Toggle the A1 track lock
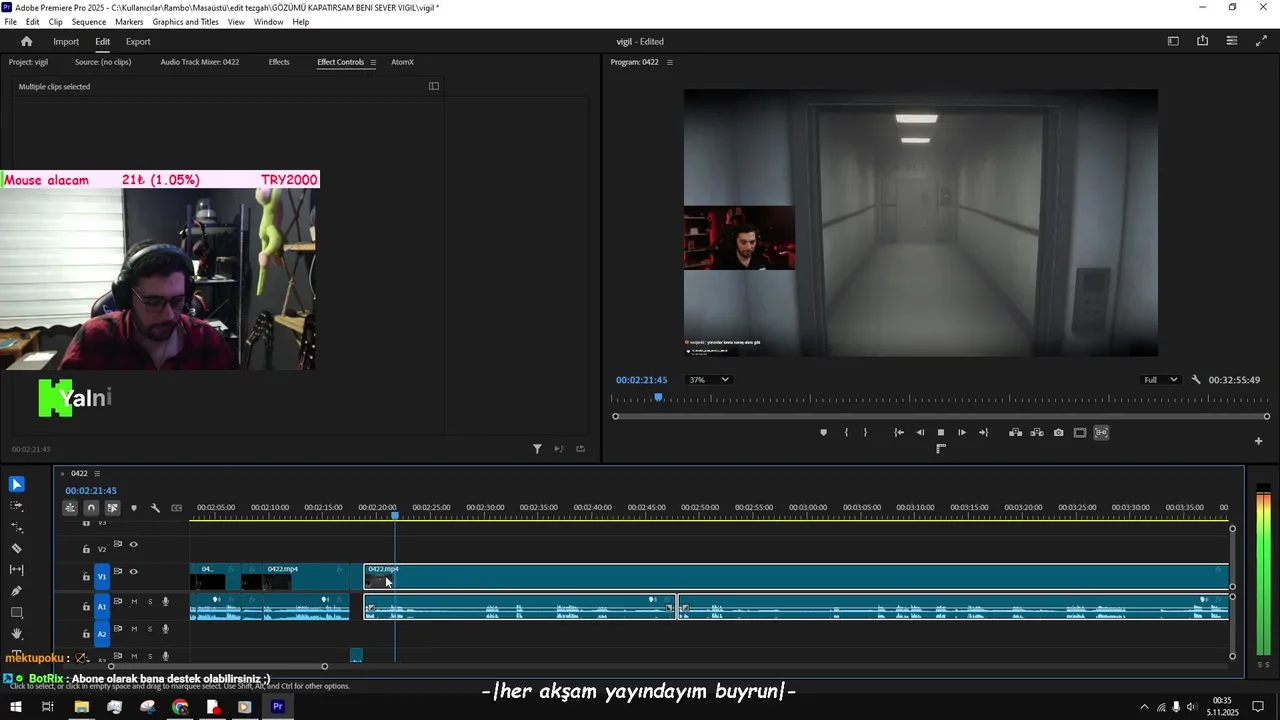The height and width of the screenshot is (720, 1280). click(x=86, y=606)
